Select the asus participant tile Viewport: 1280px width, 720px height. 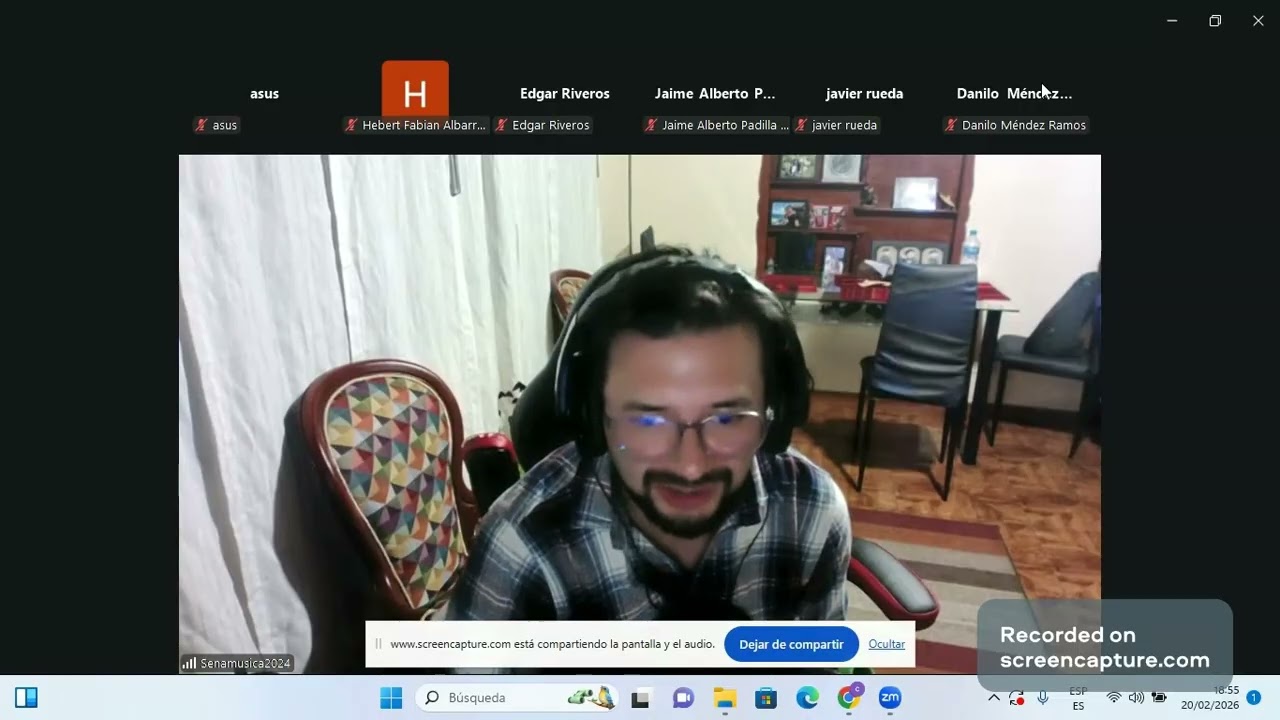coord(264,94)
